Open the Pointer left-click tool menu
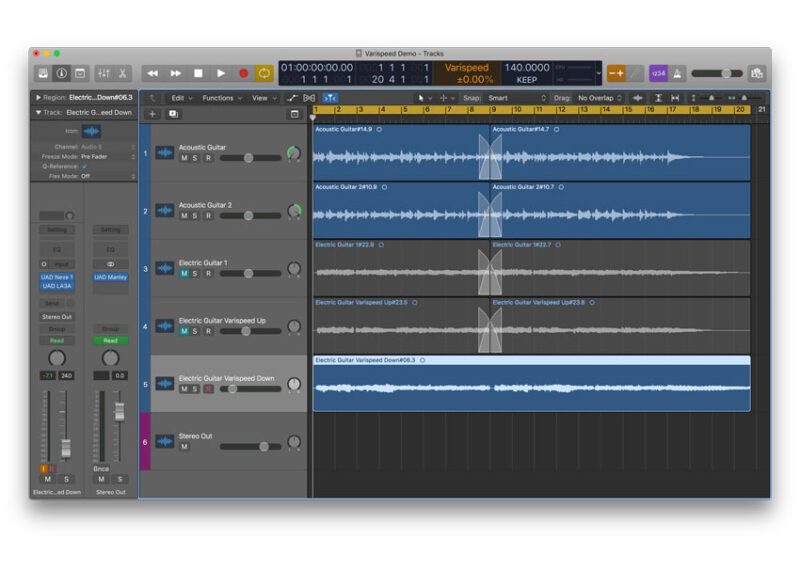Image resolution: width=800 pixels, height=571 pixels. click(424, 98)
